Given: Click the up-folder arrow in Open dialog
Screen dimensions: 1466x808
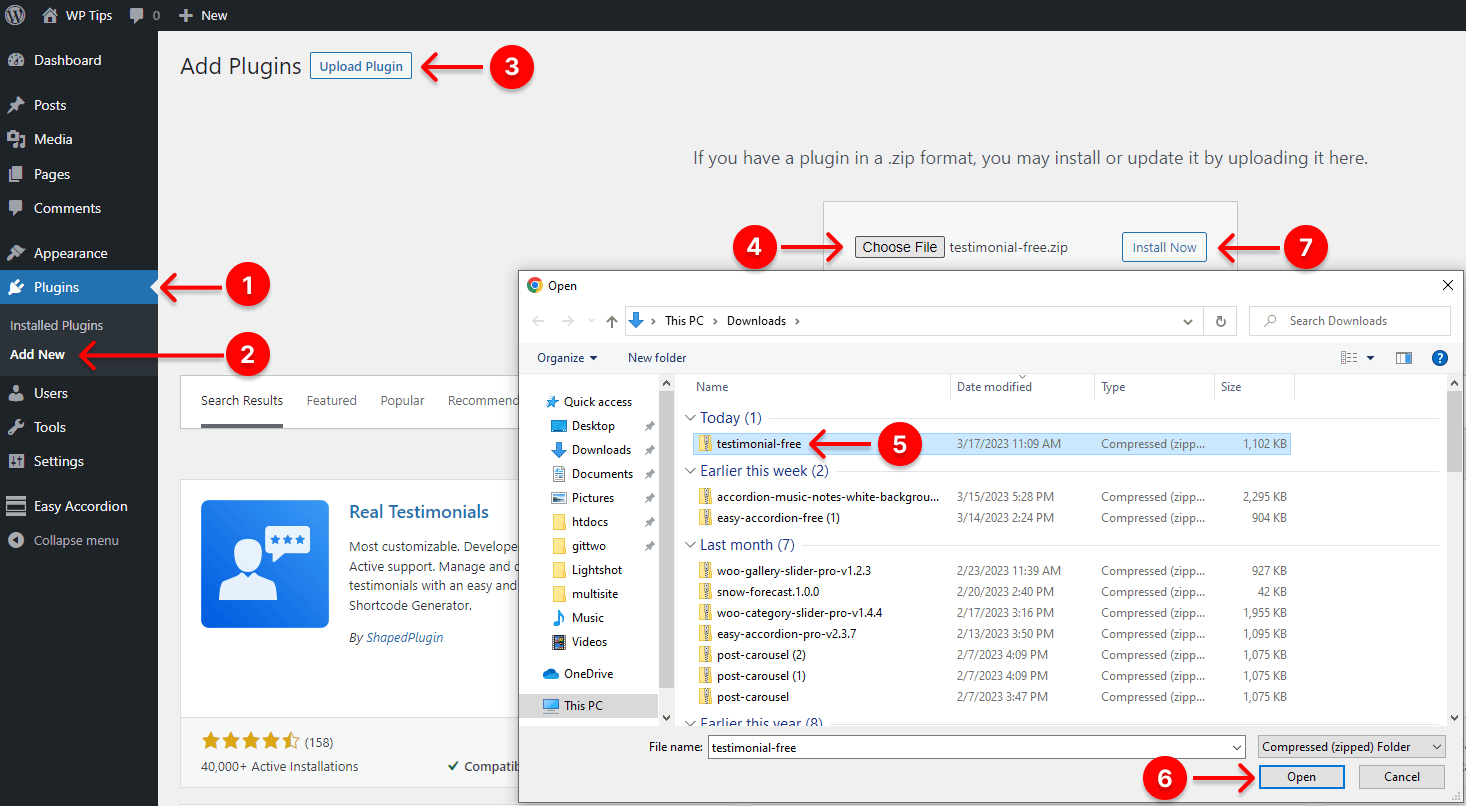Looking at the screenshot, I should [x=612, y=321].
